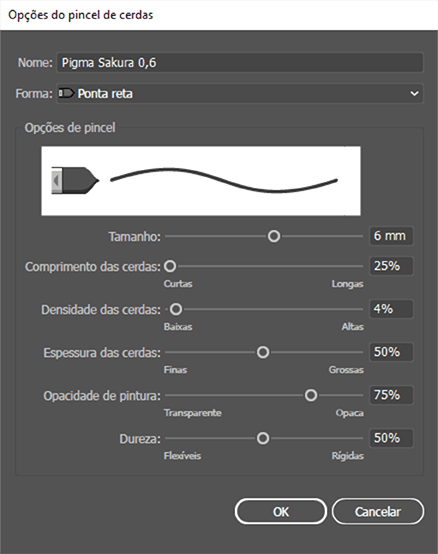The height and width of the screenshot is (554, 438).
Task: Click the Tamanho slider handle
Action: pos(274,236)
